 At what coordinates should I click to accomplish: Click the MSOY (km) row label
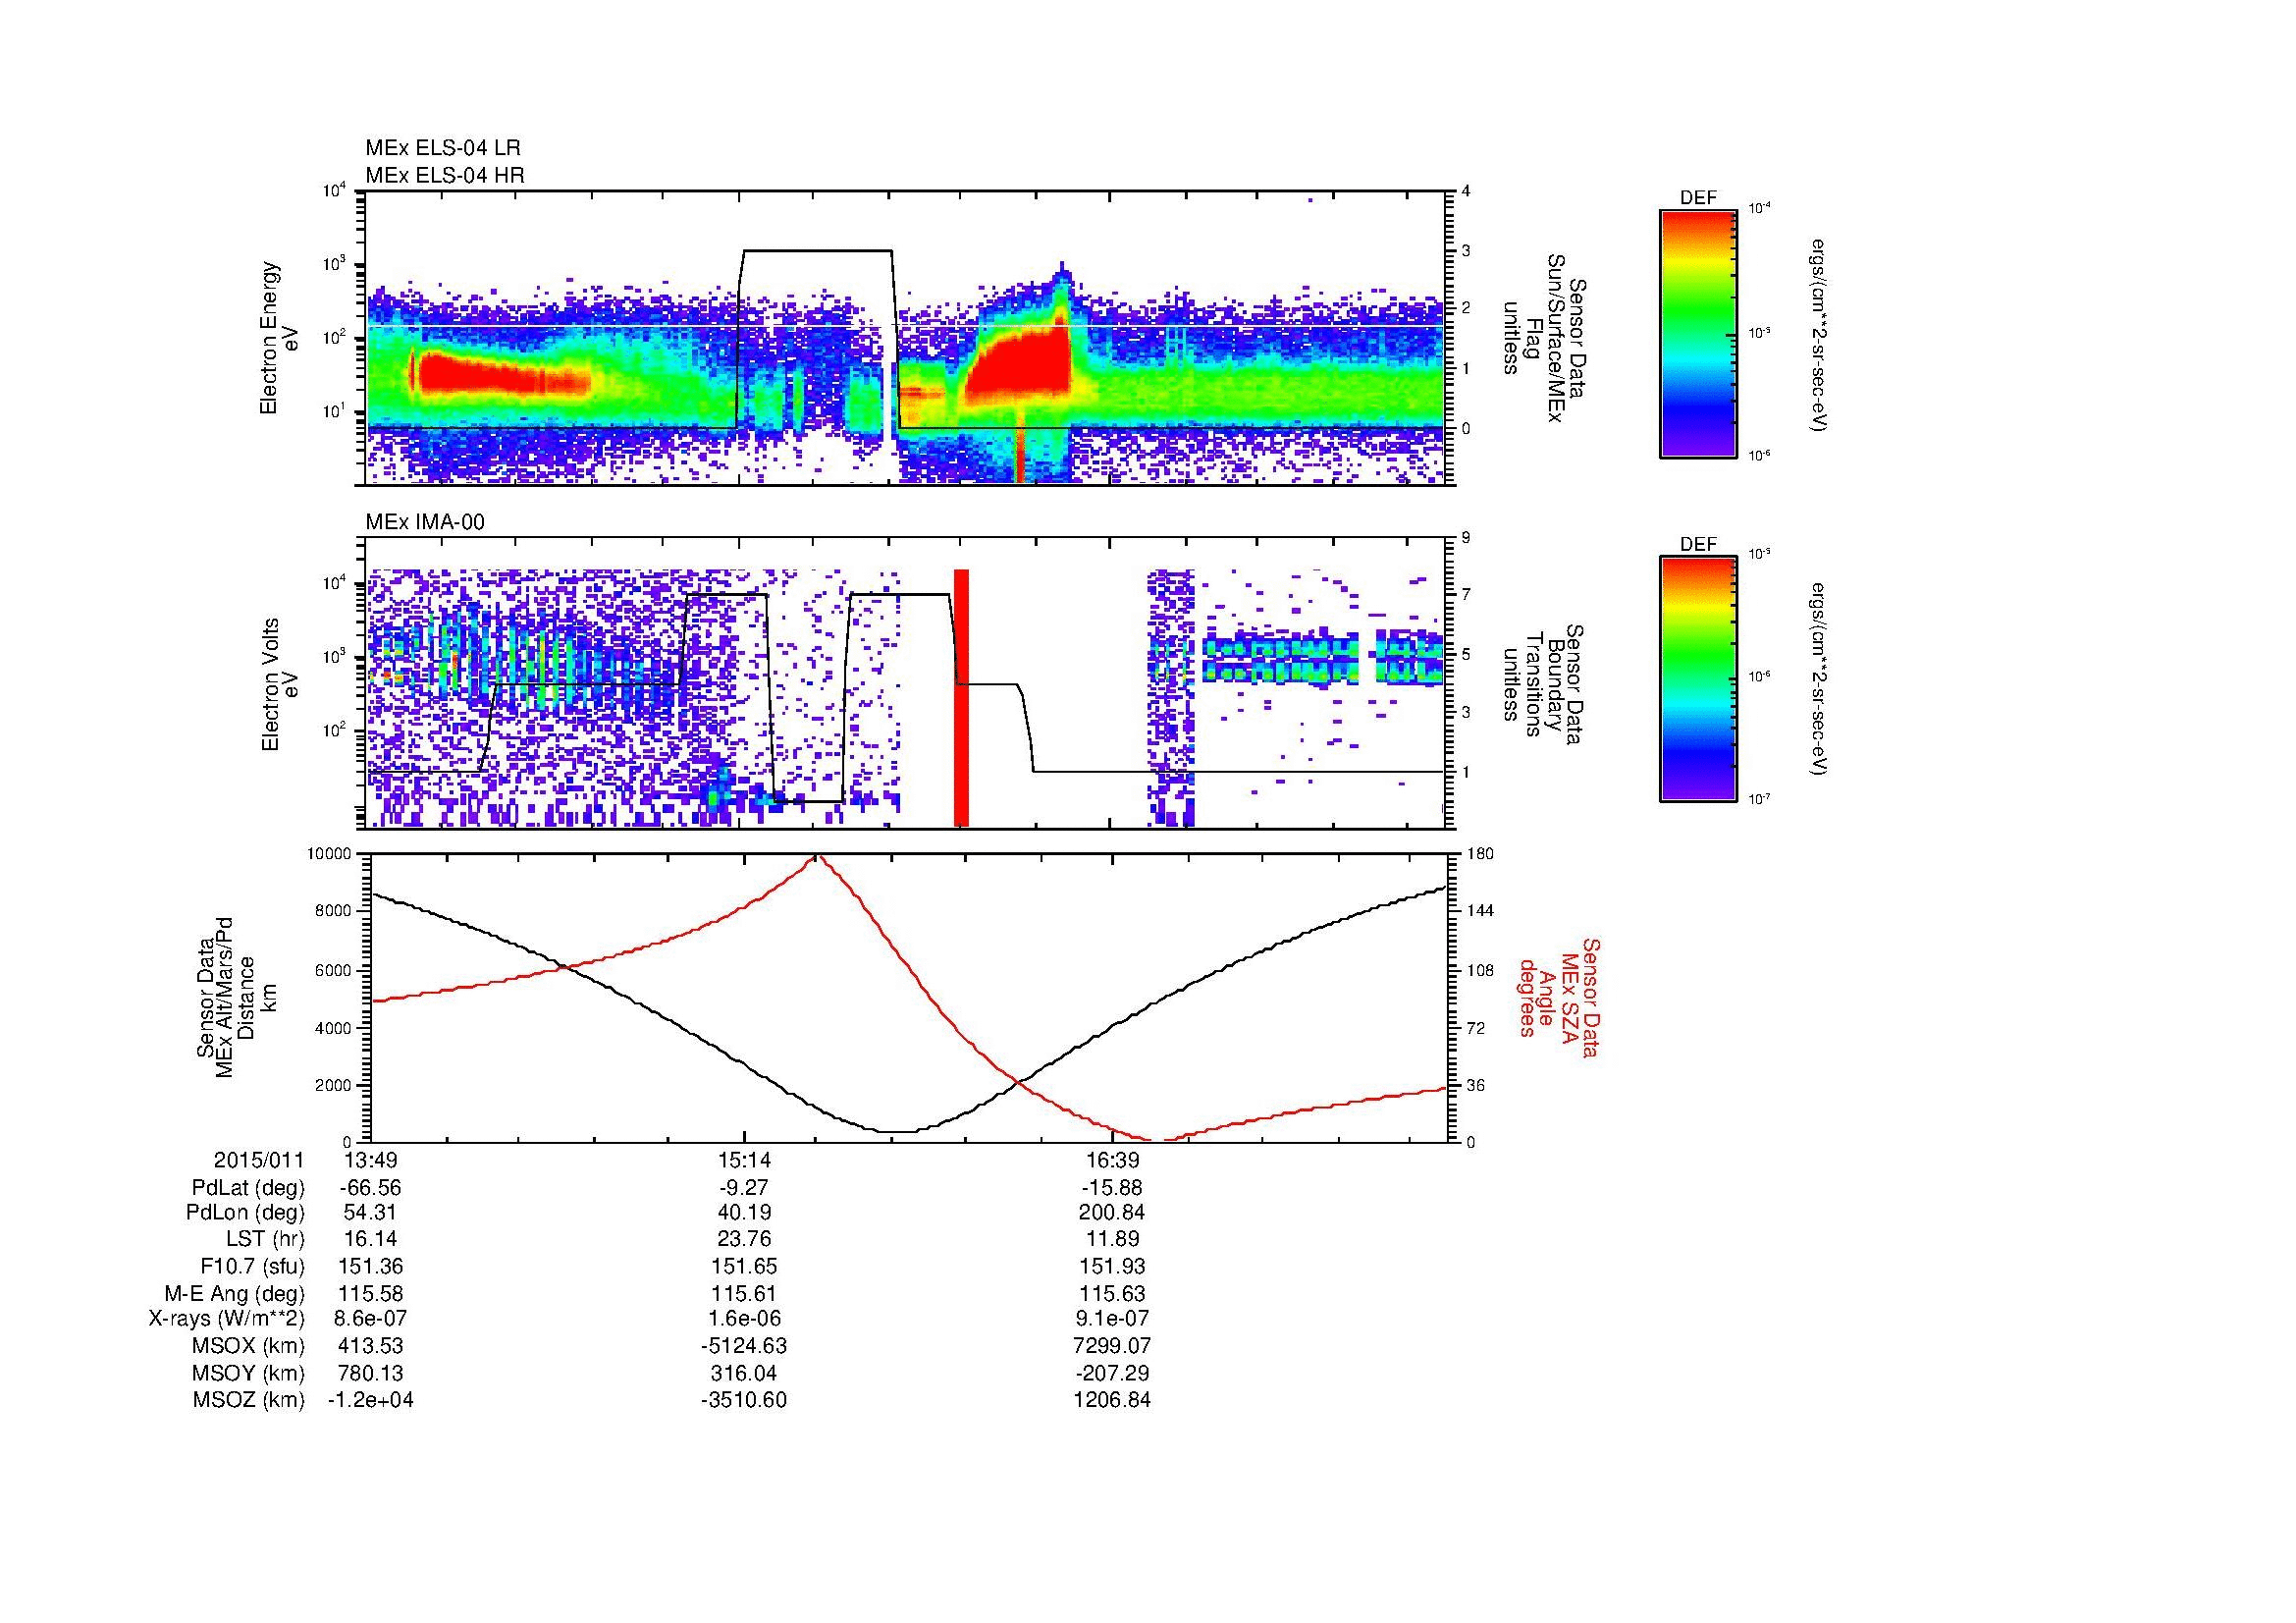tap(248, 1374)
